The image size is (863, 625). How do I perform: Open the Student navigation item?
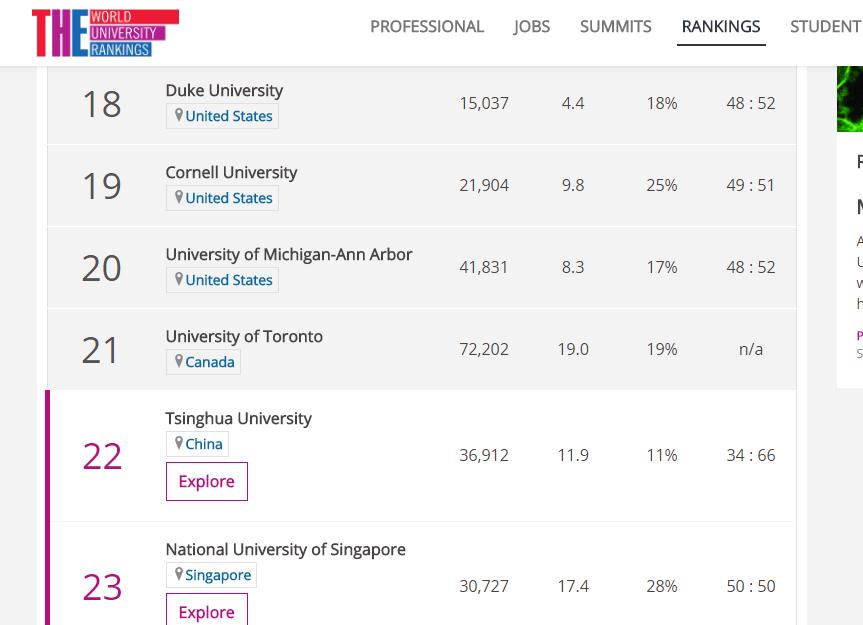click(x=825, y=27)
